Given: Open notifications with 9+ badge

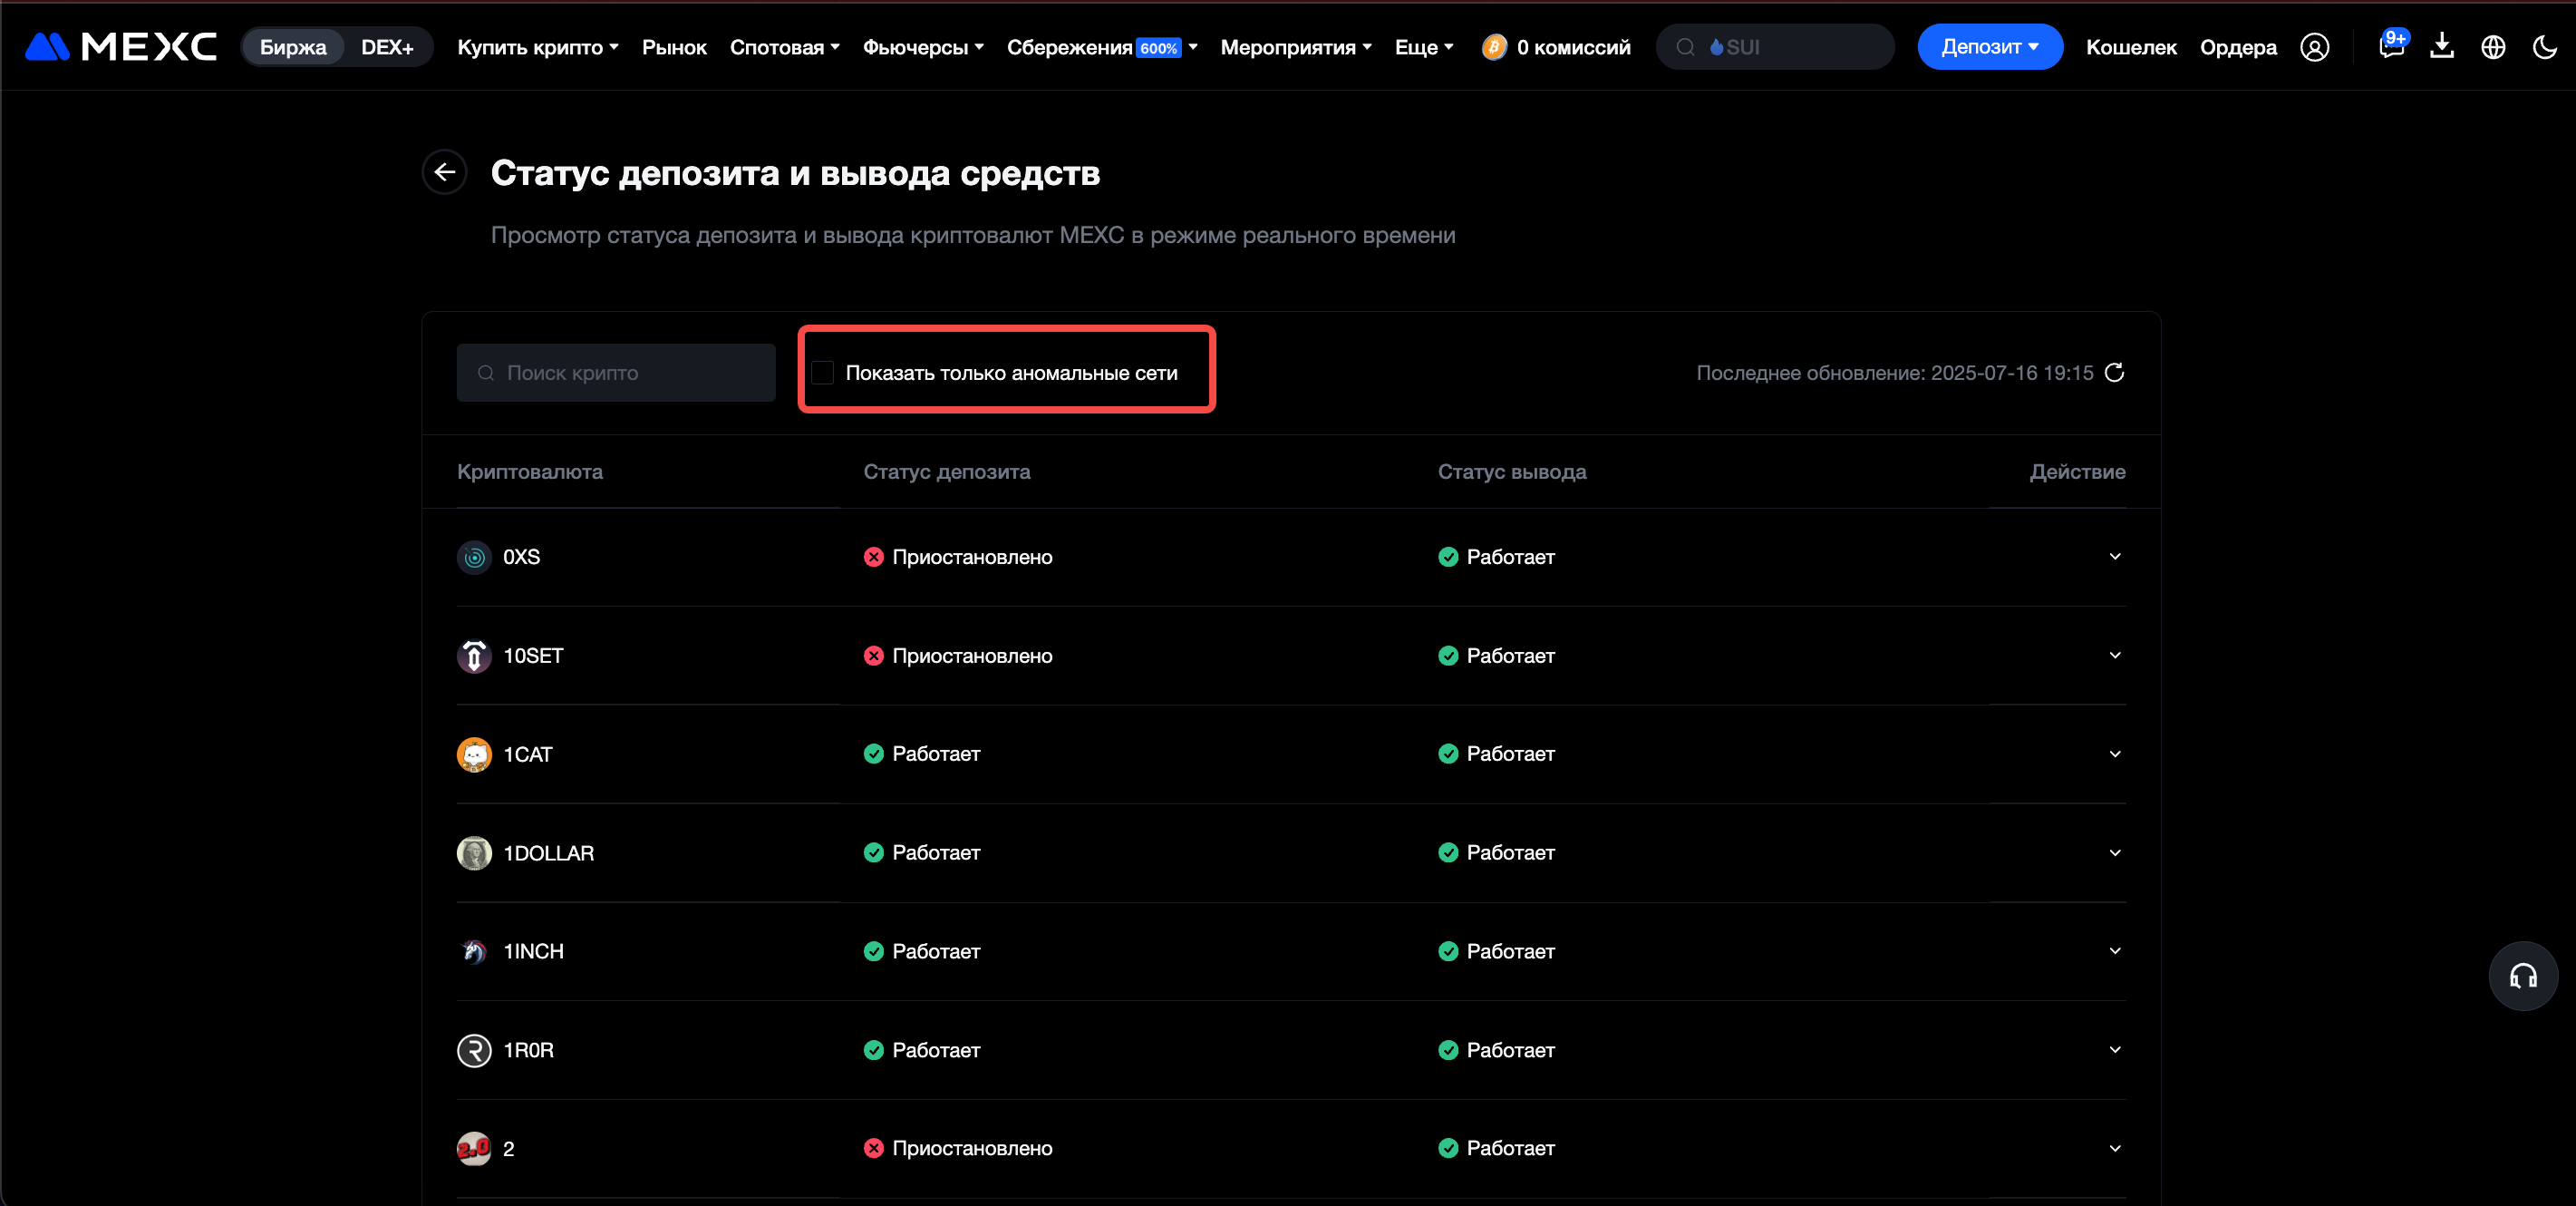Looking at the screenshot, I should coord(2391,46).
